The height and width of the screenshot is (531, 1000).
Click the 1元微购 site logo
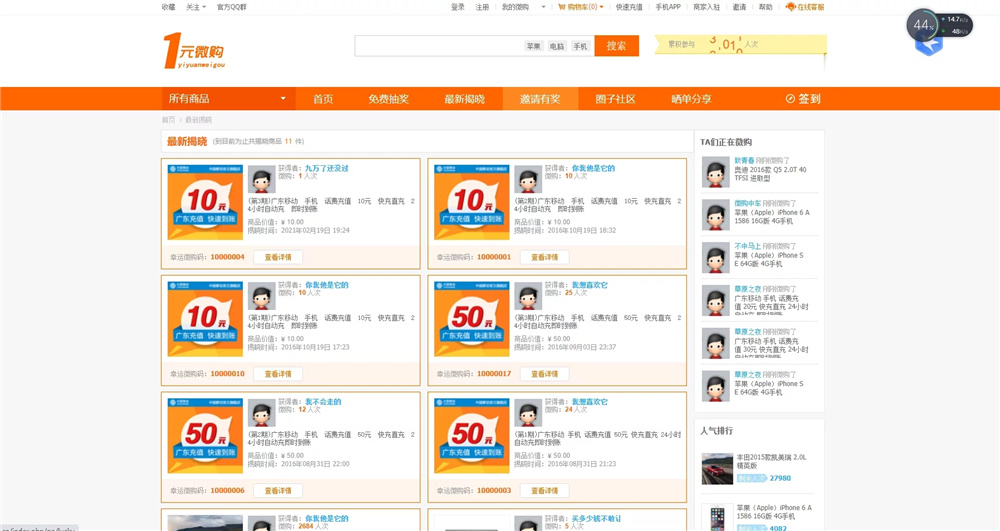(194, 50)
